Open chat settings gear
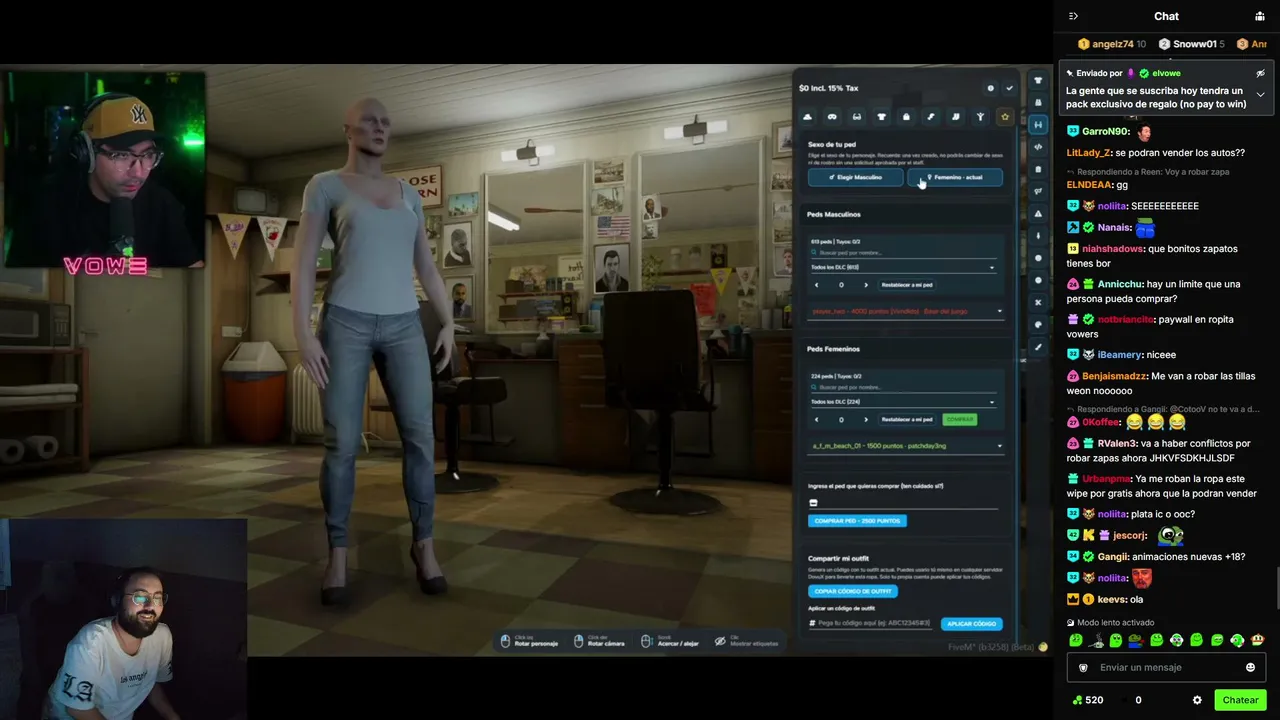1280x720 pixels. click(x=1197, y=700)
